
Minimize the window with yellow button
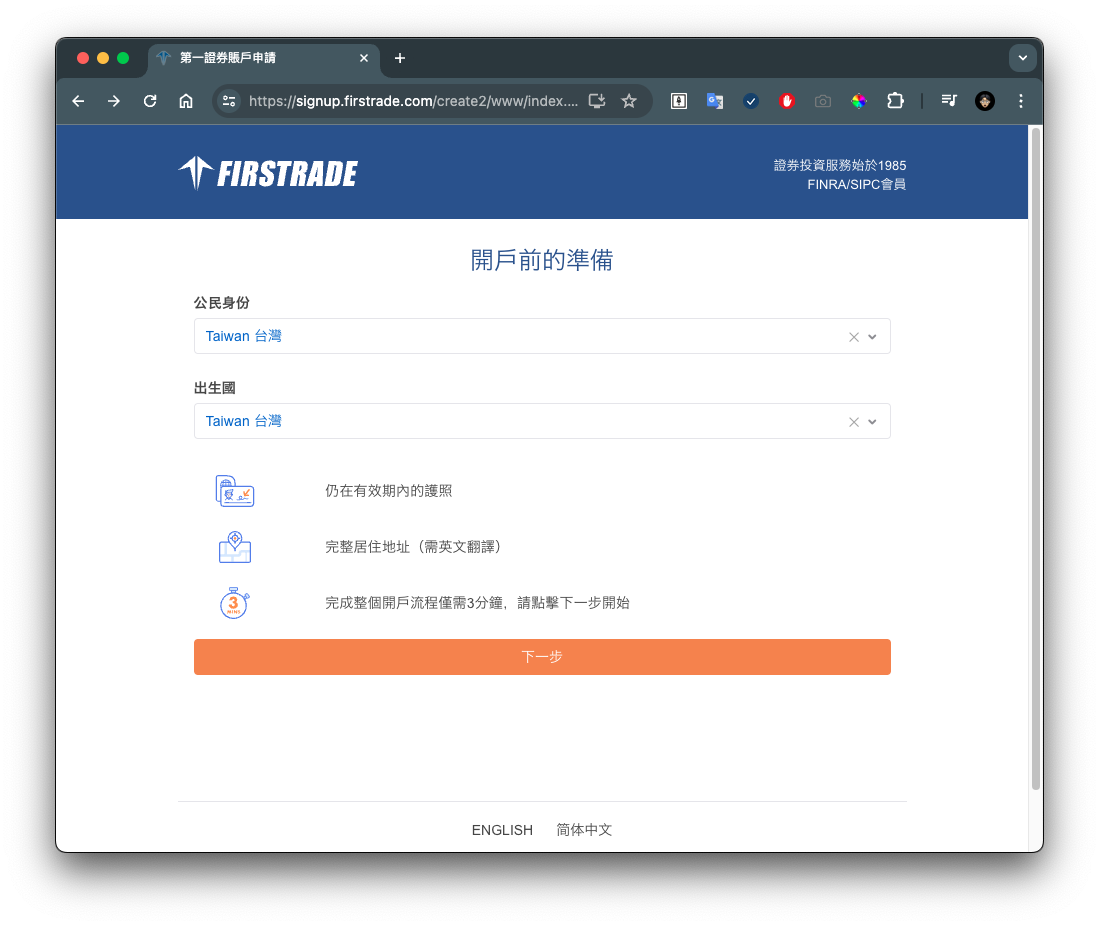coord(103,58)
